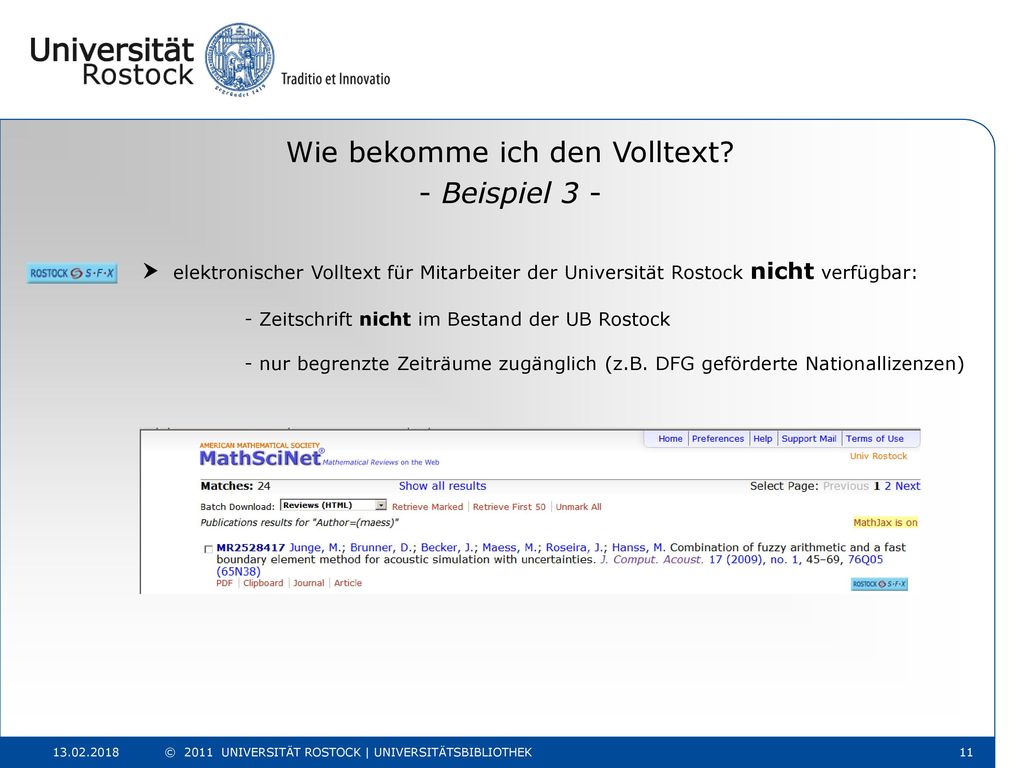1024x768 pixels.
Task: Open author Brunner, D.
Action: pos(381,548)
